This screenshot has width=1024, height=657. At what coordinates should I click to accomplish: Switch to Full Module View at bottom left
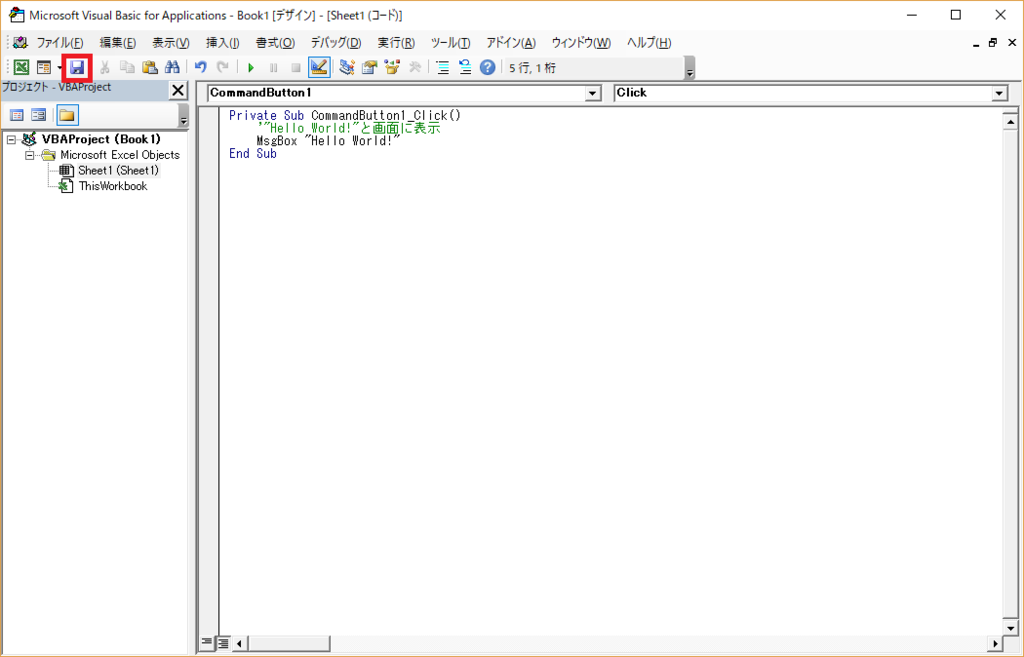(x=223, y=643)
